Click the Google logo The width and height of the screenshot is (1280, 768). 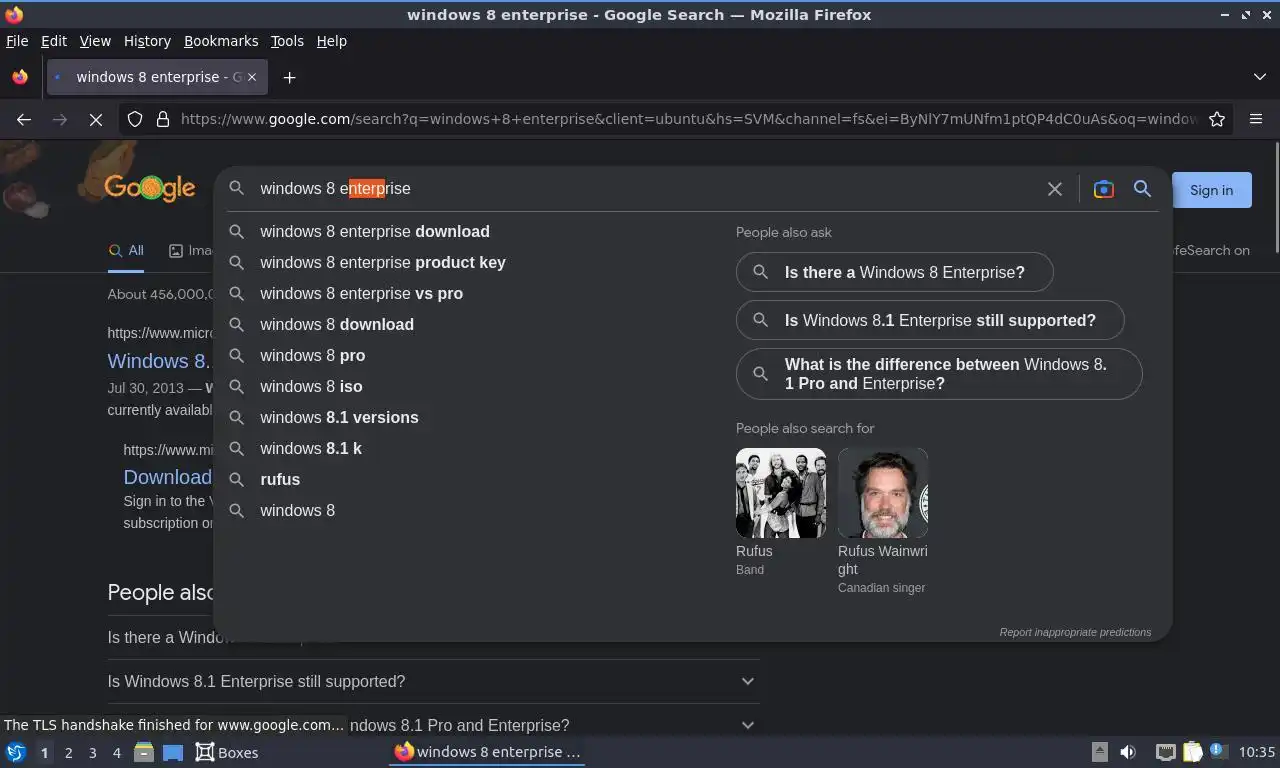(x=149, y=188)
